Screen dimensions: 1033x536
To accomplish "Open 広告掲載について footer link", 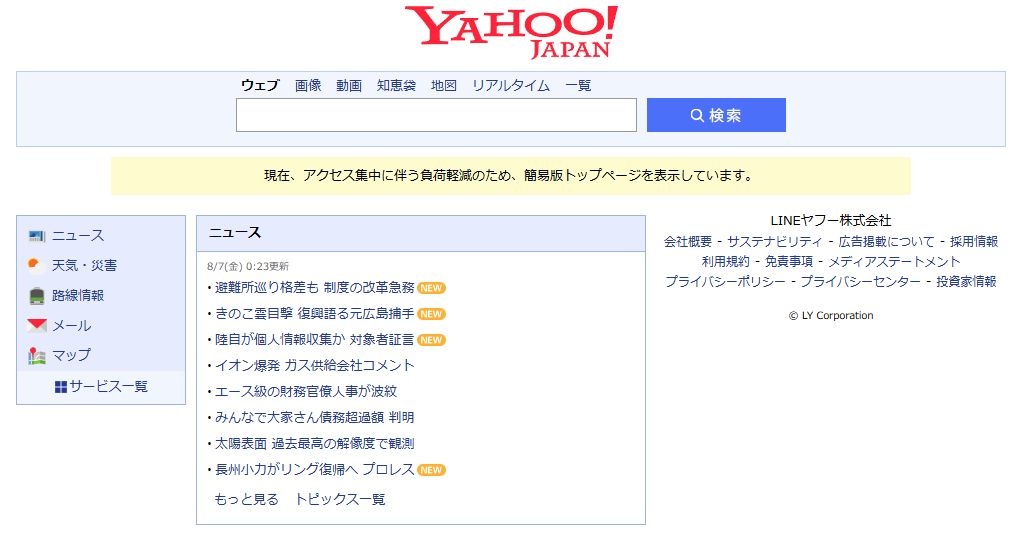I will [x=886, y=242].
